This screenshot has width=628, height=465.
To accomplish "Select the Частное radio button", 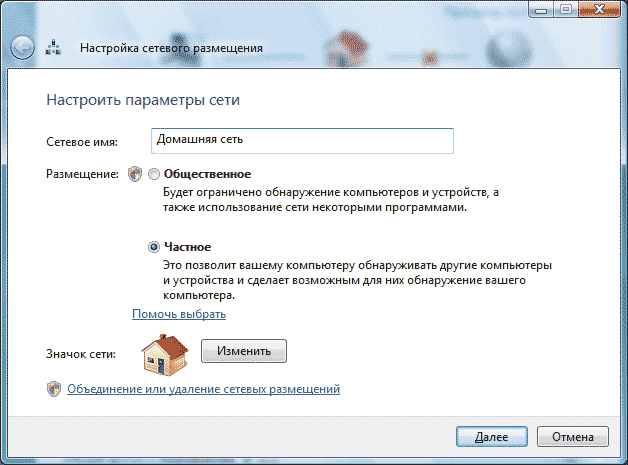I will (x=153, y=246).
